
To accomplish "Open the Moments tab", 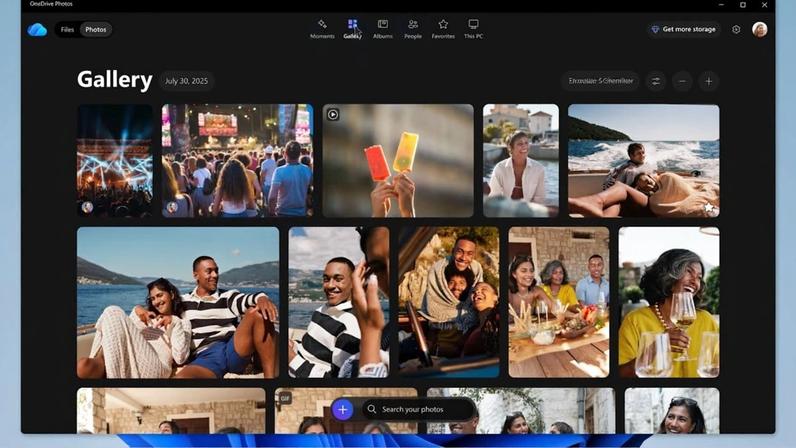I will 322,29.
